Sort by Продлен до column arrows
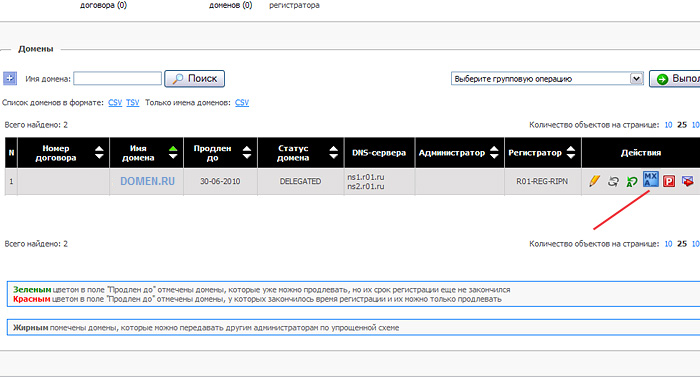The image size is (700, 377). 246,153
